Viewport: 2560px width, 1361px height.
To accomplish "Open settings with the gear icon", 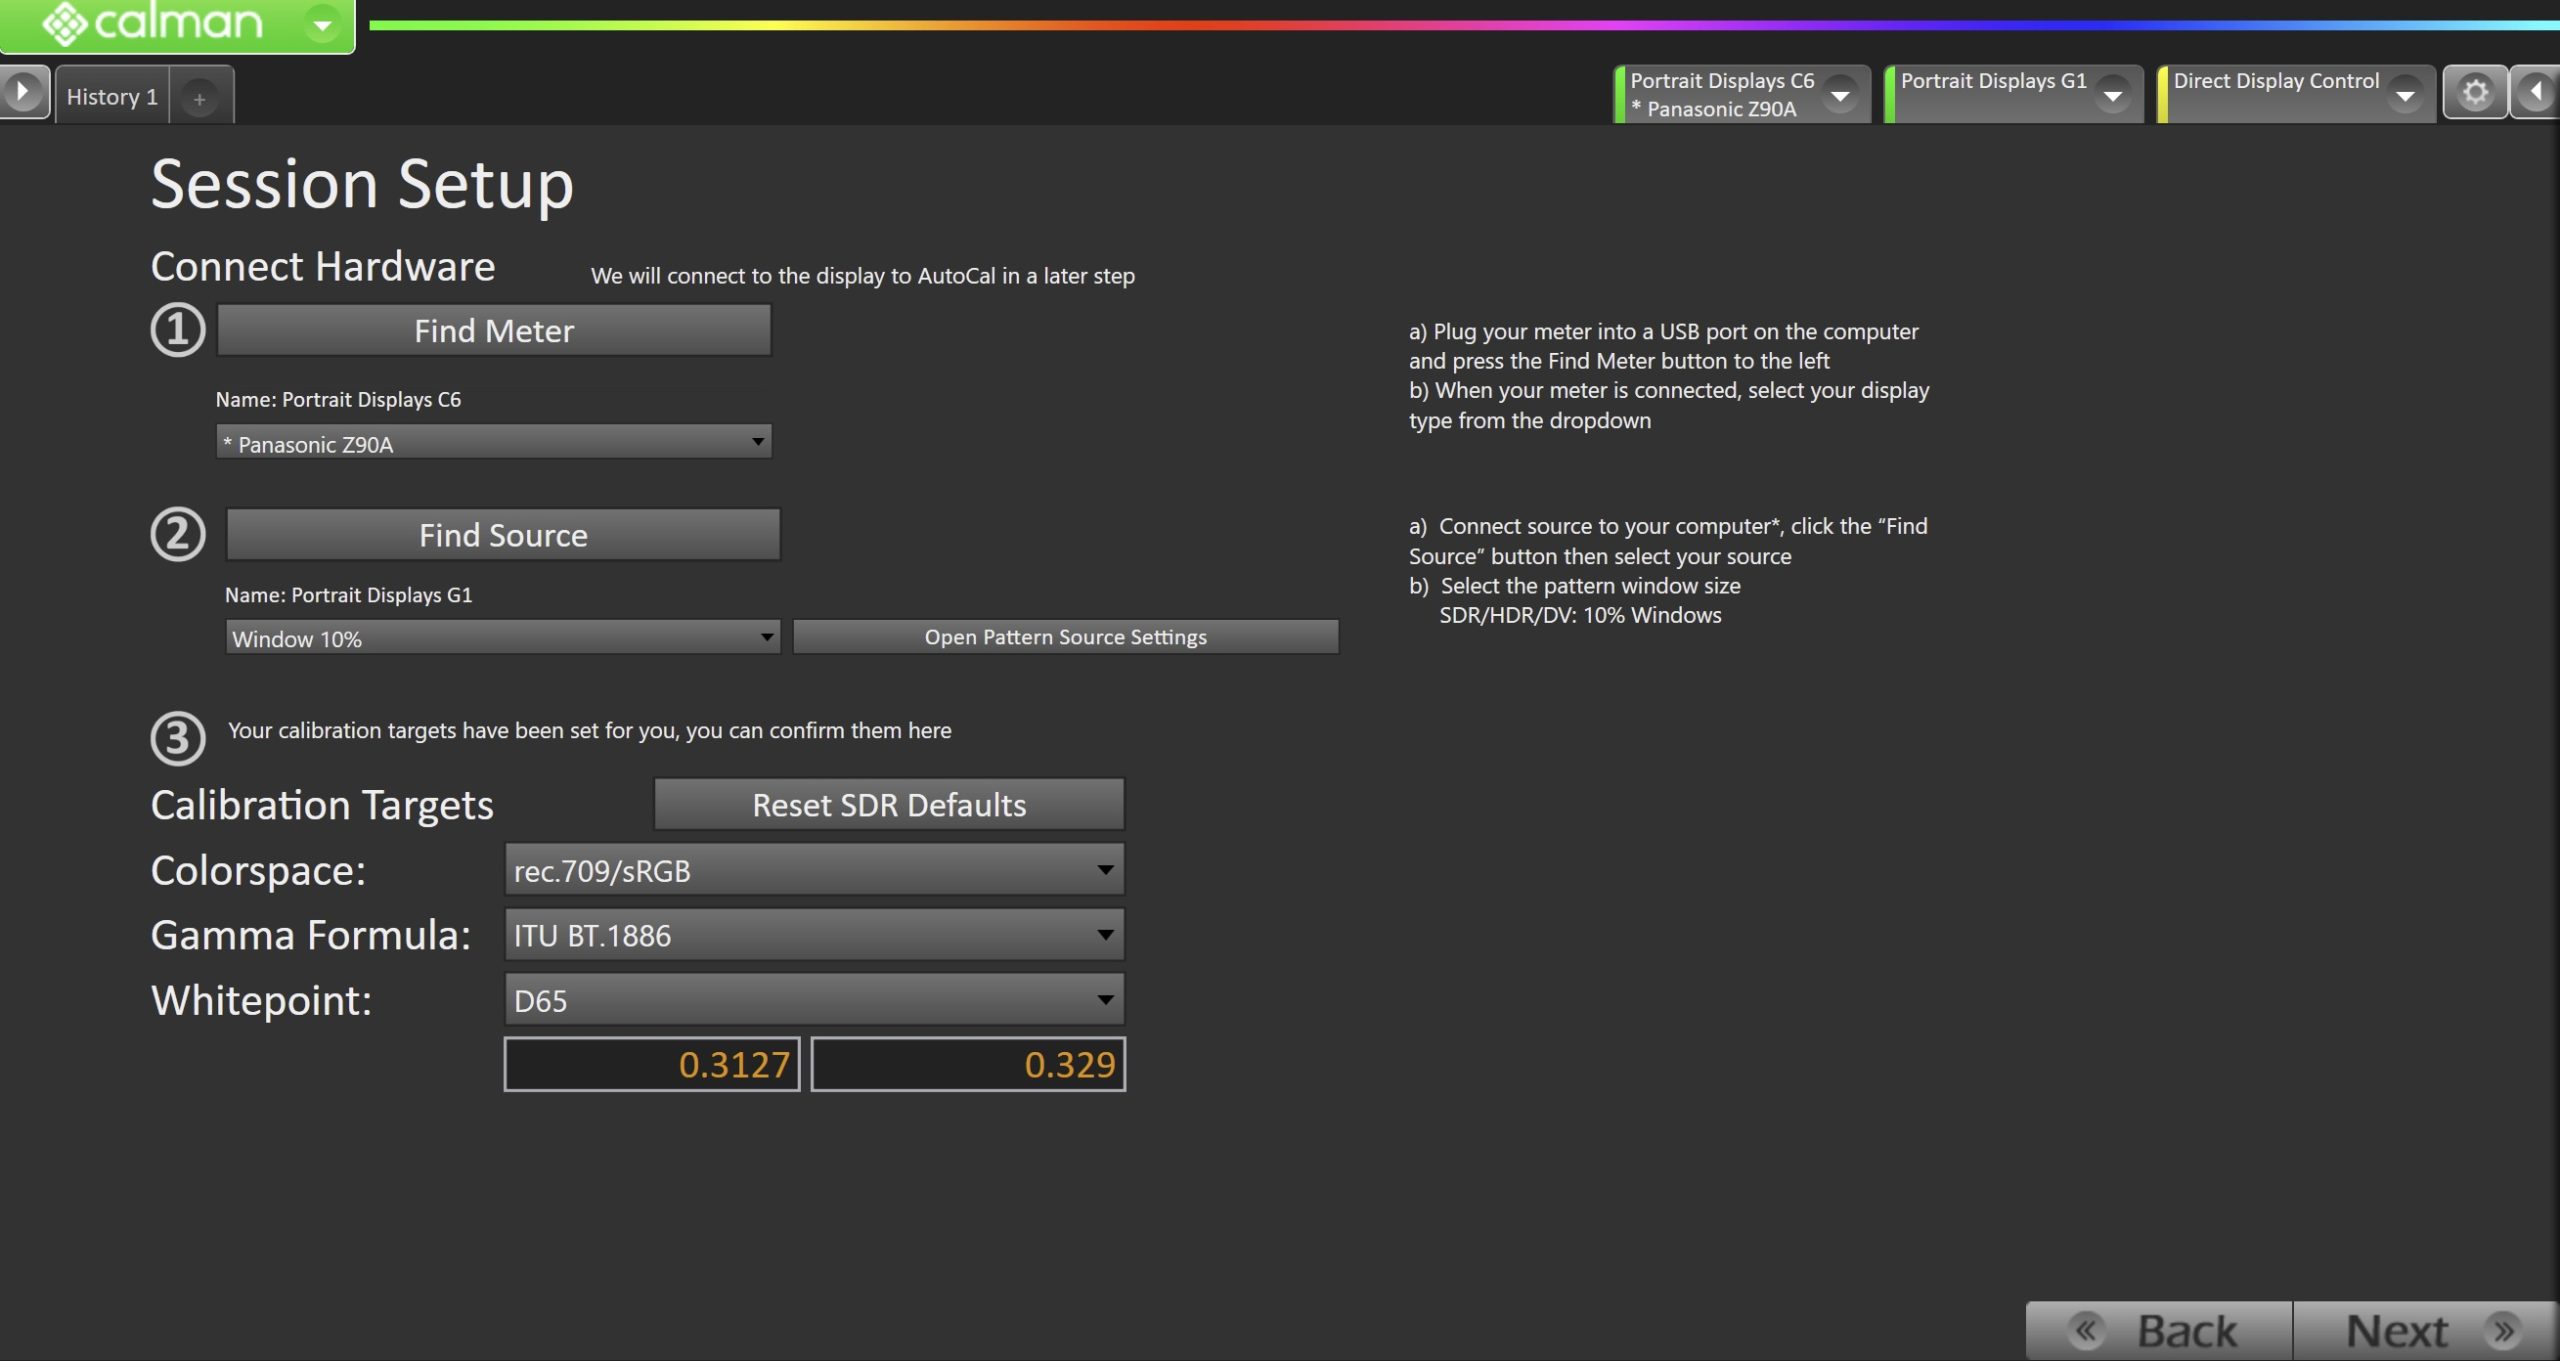I will (x=2475, y=92).
